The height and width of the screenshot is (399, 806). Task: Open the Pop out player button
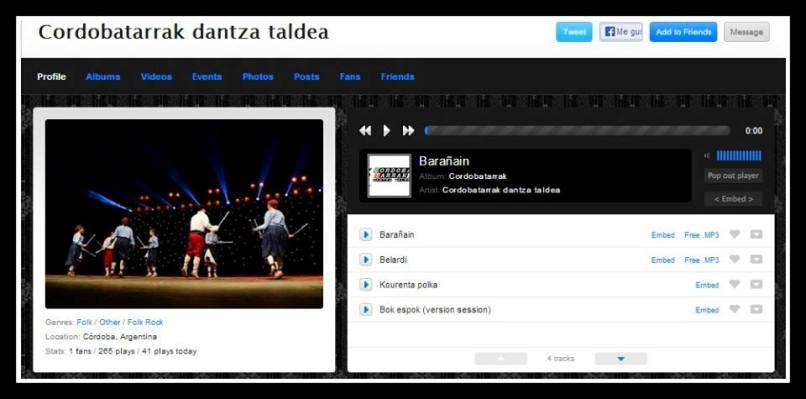tap(734, 176)
